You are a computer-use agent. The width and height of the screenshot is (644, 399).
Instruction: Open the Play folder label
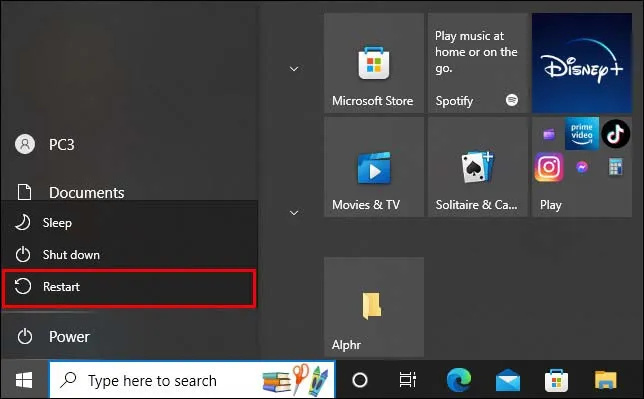pos(550,205)
